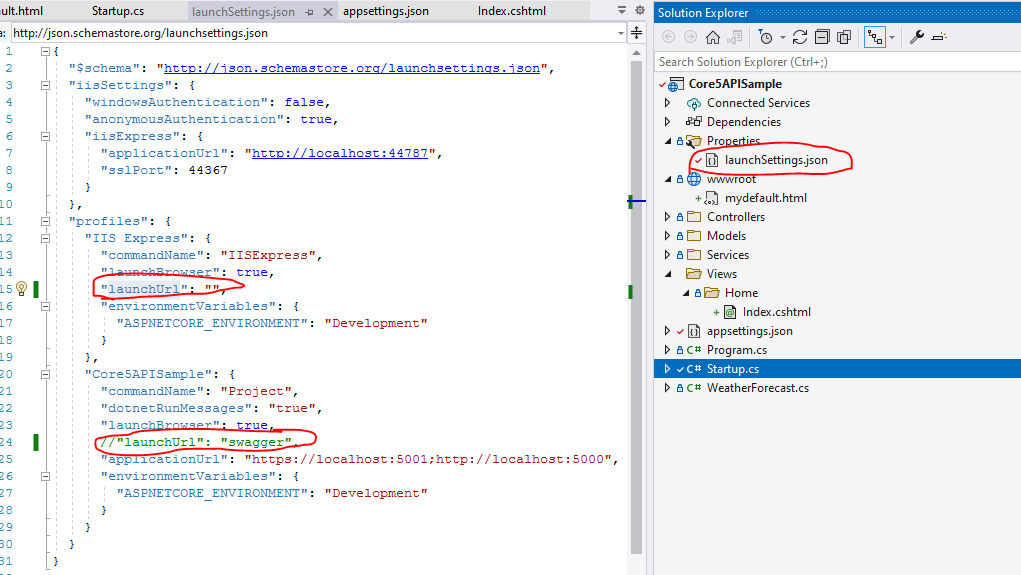The width and height of the screenshot is (1021, 575).
Task: Go Back in Solution Explorer toolbar
Action: tap(668, 37)
